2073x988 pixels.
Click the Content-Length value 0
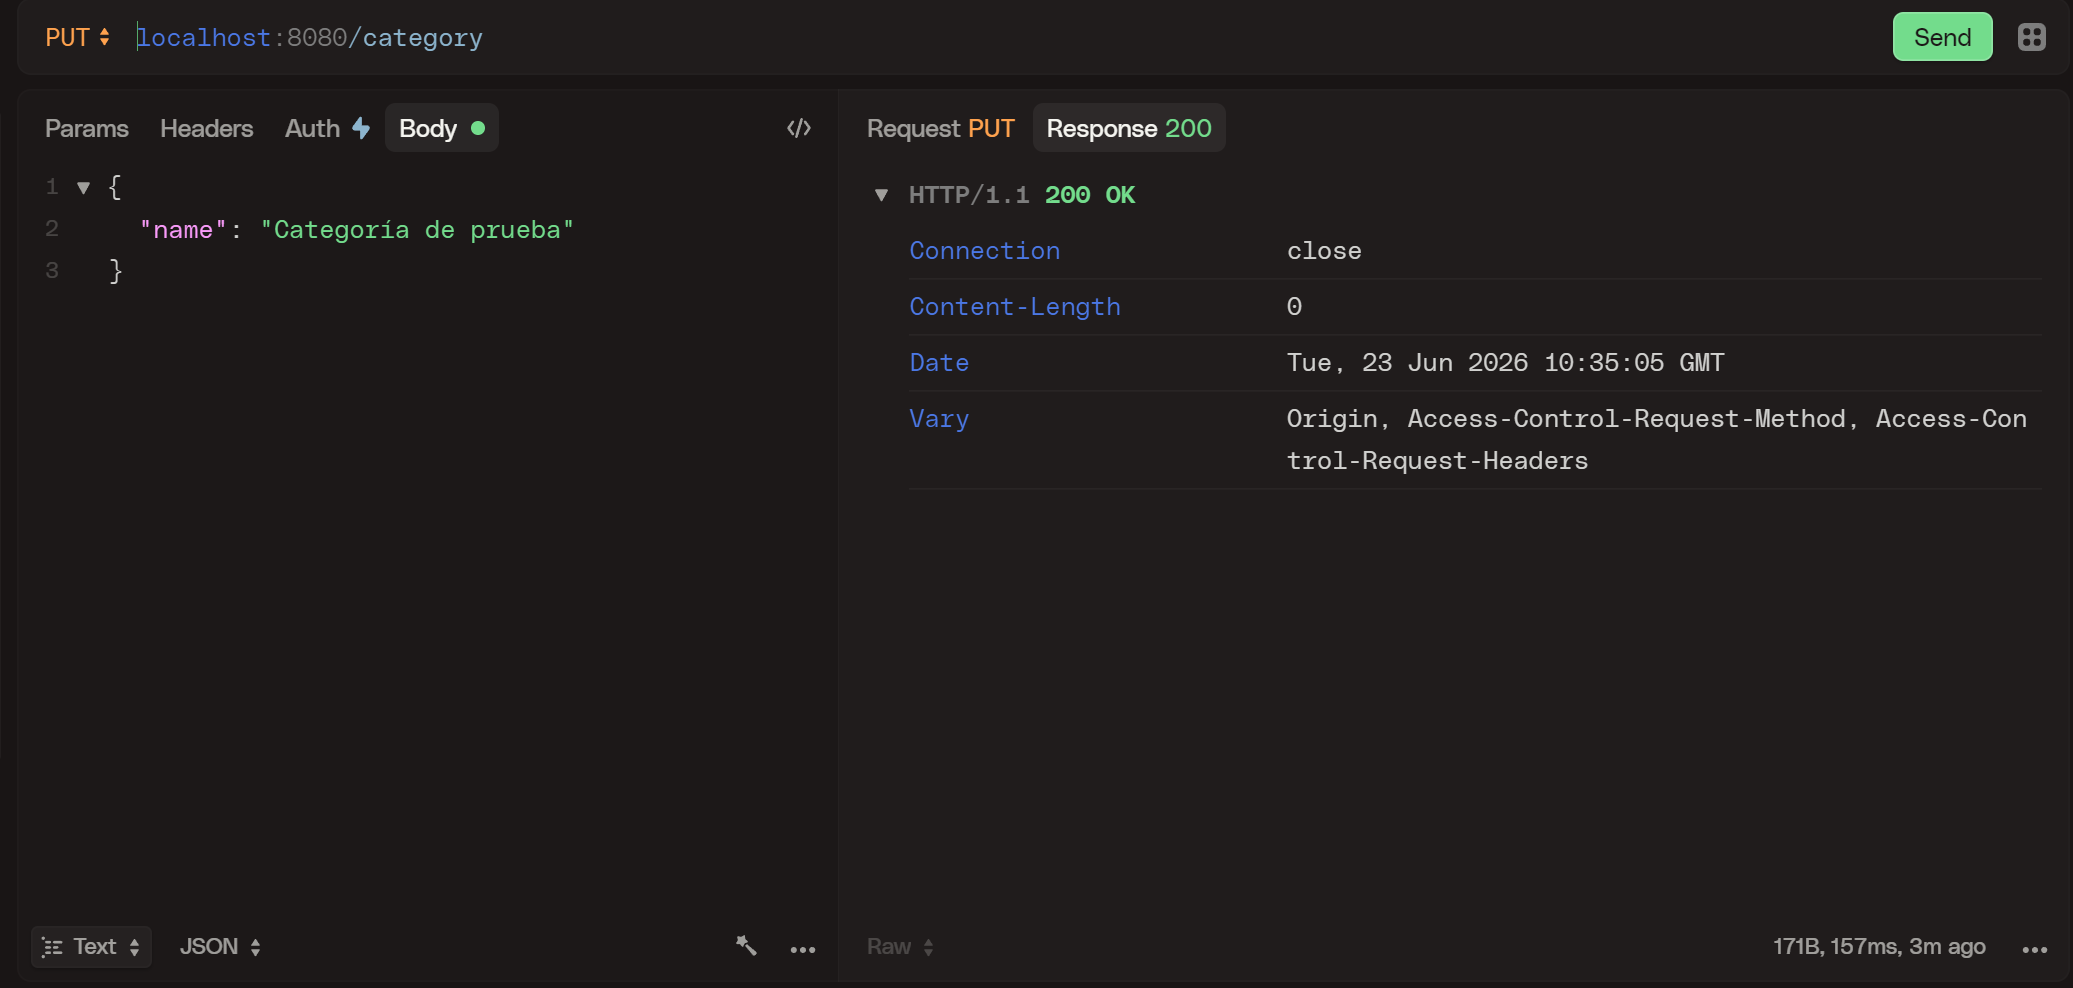(x=1294, y=307)
